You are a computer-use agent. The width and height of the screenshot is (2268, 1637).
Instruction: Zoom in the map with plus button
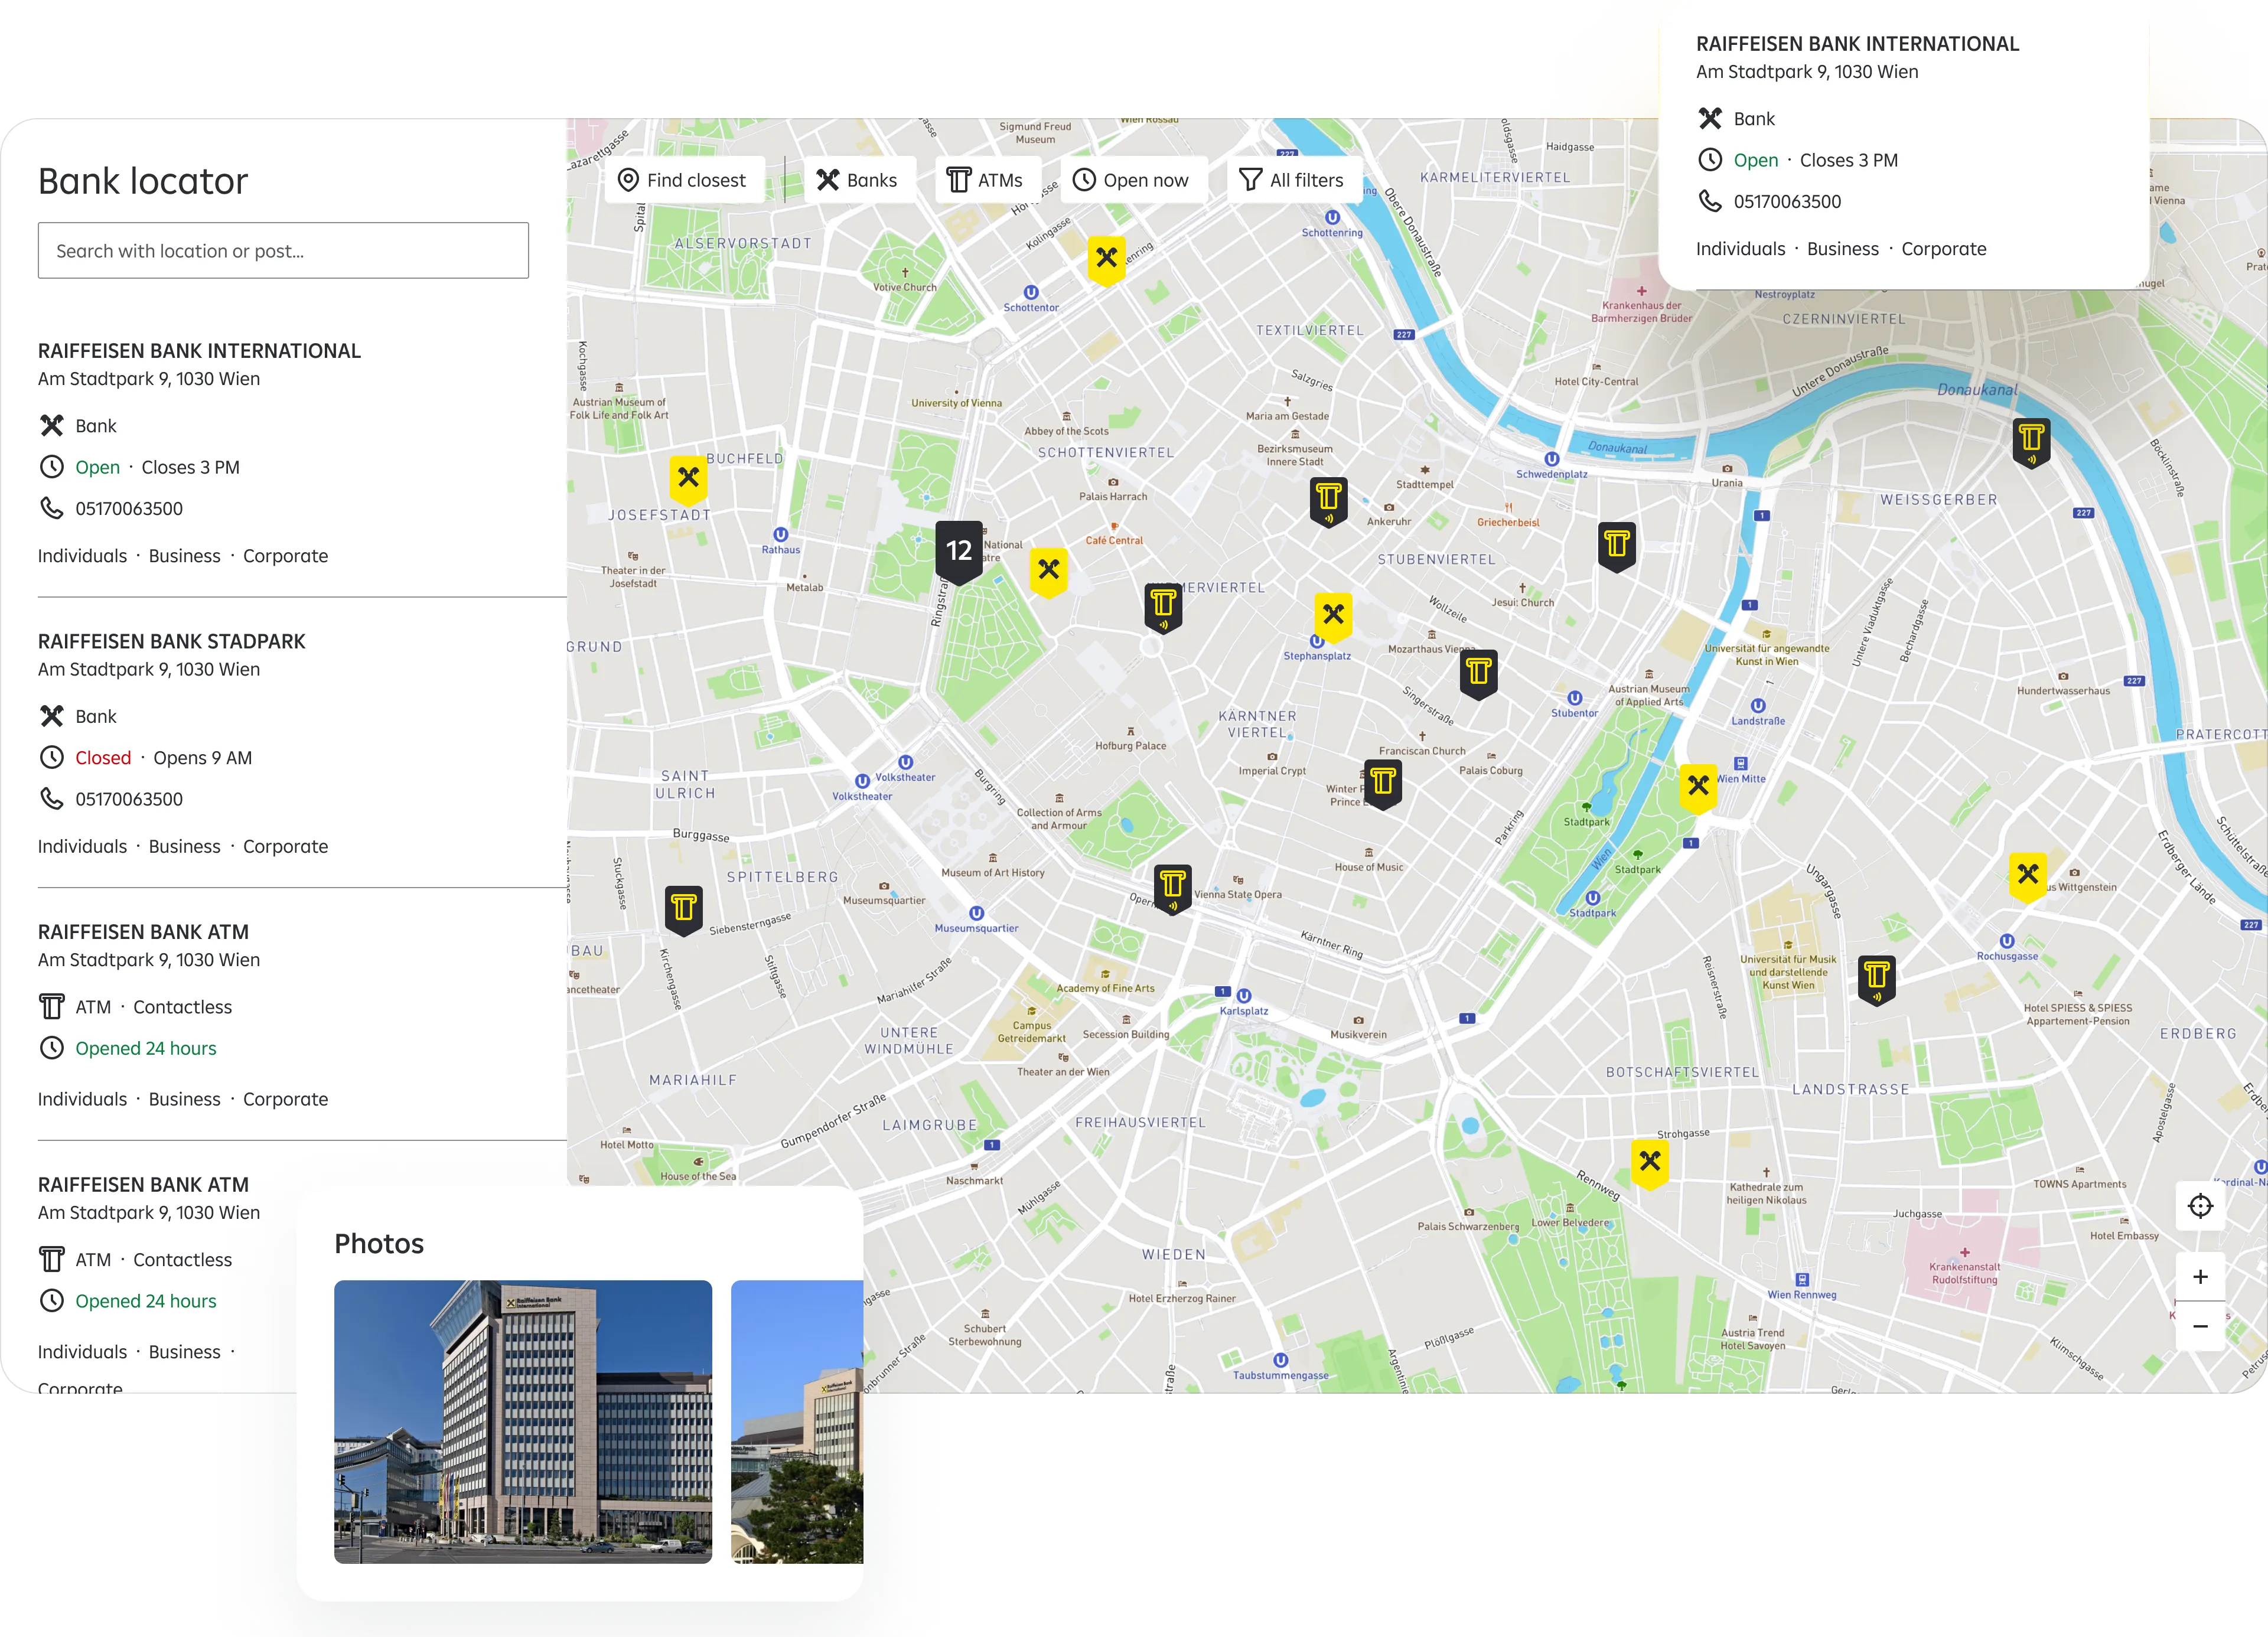click(x=2200, y=1277)
